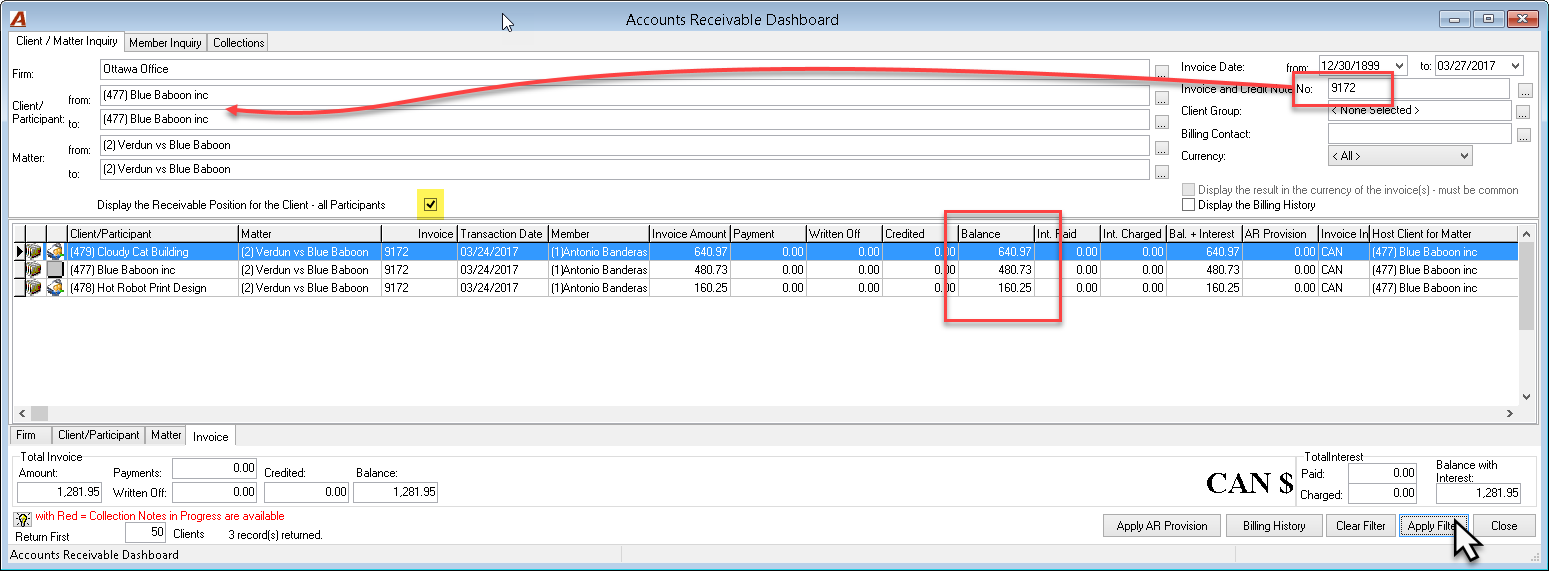1549x571 pixels.
Task: Open the Invoice Date 'to' date dropdown
Action: (x=1515, y=65)
